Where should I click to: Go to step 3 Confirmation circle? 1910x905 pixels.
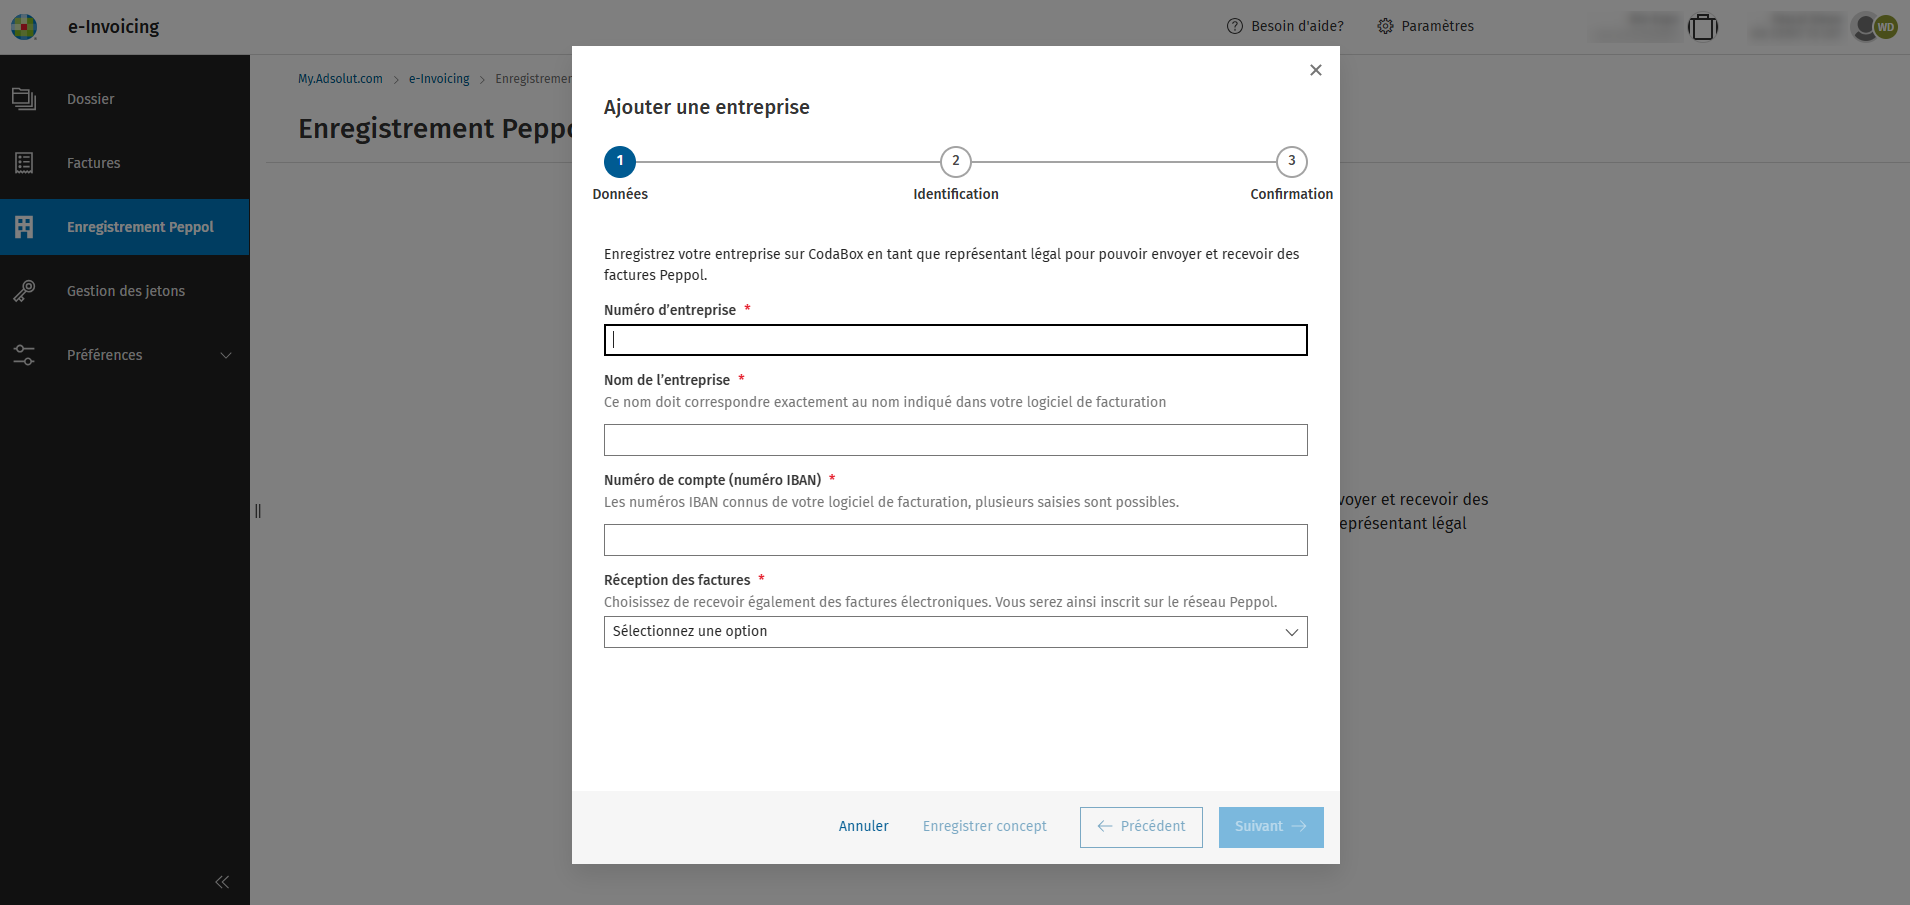[x=1292, y=161]
